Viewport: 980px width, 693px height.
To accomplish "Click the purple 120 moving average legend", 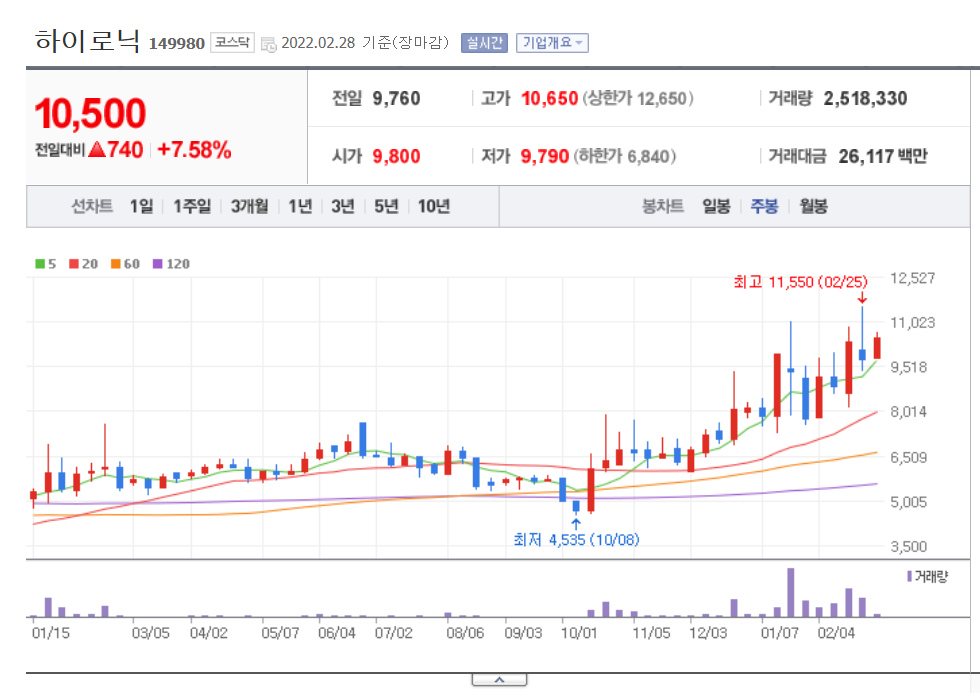I will click(171, 264).
